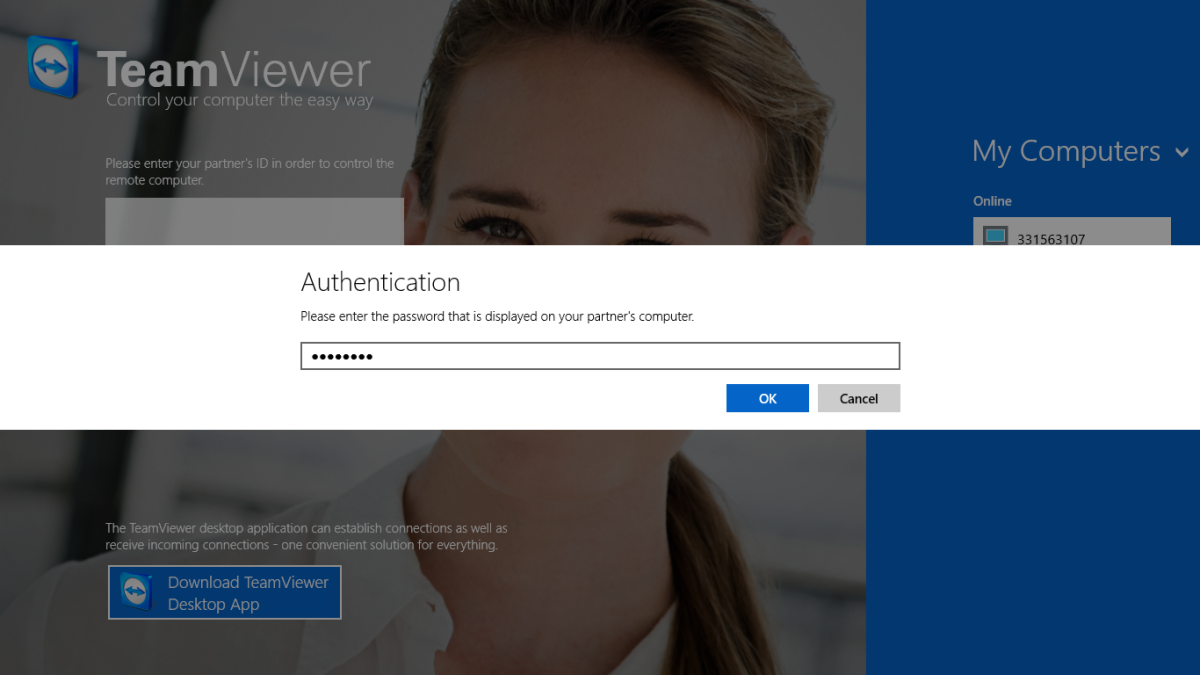The height and width of the screenshot is (675, 1200).
Task: Click the My Computers heading
Action: coord(1065,151)
